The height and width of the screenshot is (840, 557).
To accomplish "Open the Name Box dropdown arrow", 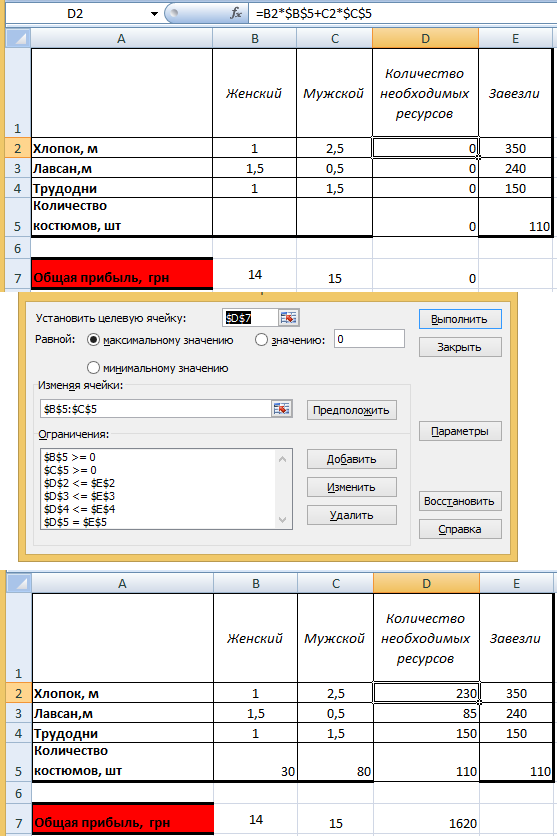I will tap(154, 14).
